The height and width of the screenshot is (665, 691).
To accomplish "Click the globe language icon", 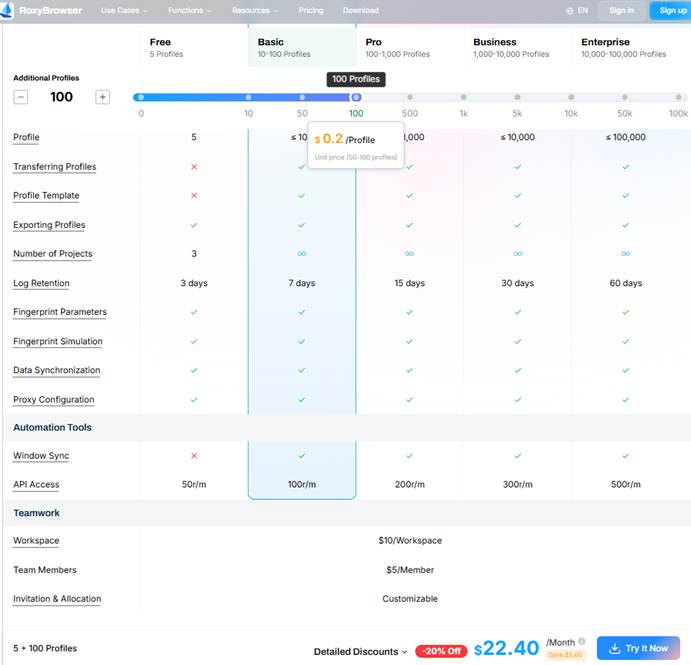I will click(569, 11).
